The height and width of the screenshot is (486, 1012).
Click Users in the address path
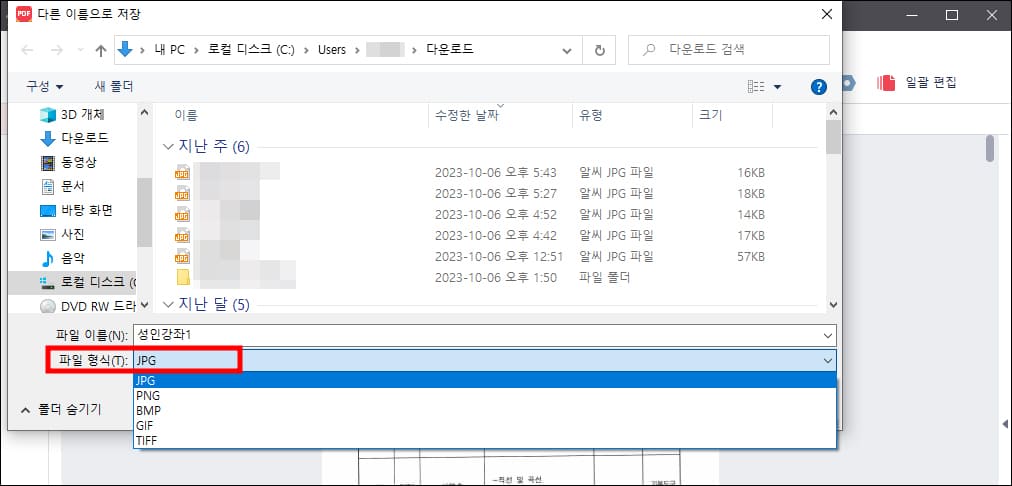click(x=332, y=50)
